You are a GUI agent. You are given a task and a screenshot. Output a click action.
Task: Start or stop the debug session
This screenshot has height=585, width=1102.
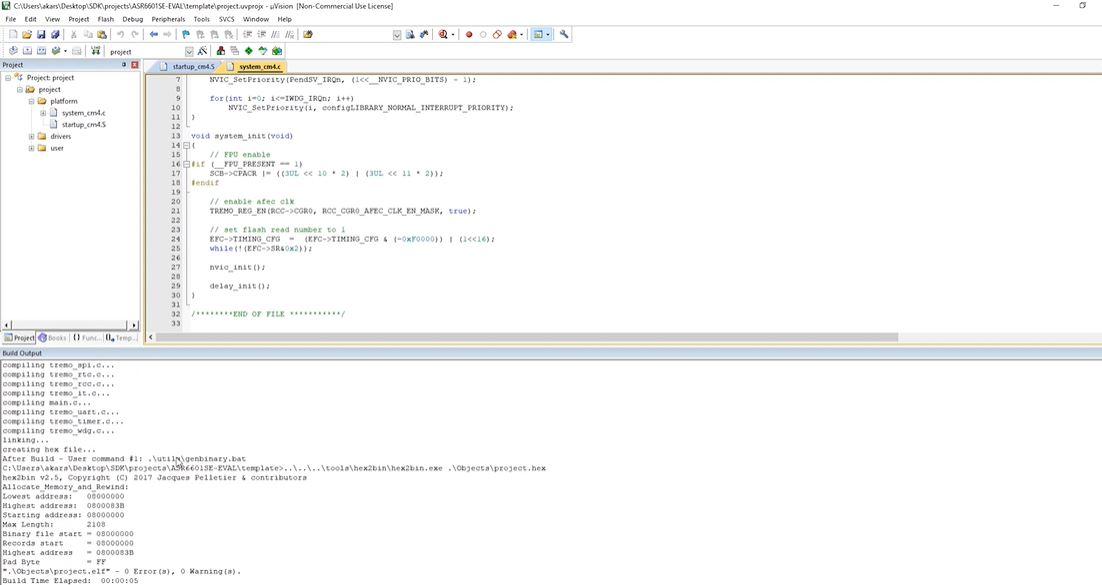point(443,34)
